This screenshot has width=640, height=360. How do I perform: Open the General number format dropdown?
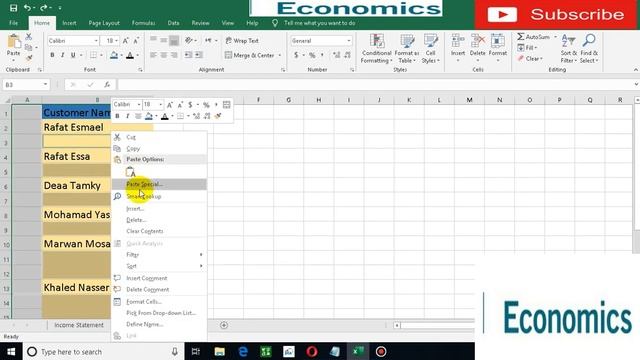(x=349, y=41)
